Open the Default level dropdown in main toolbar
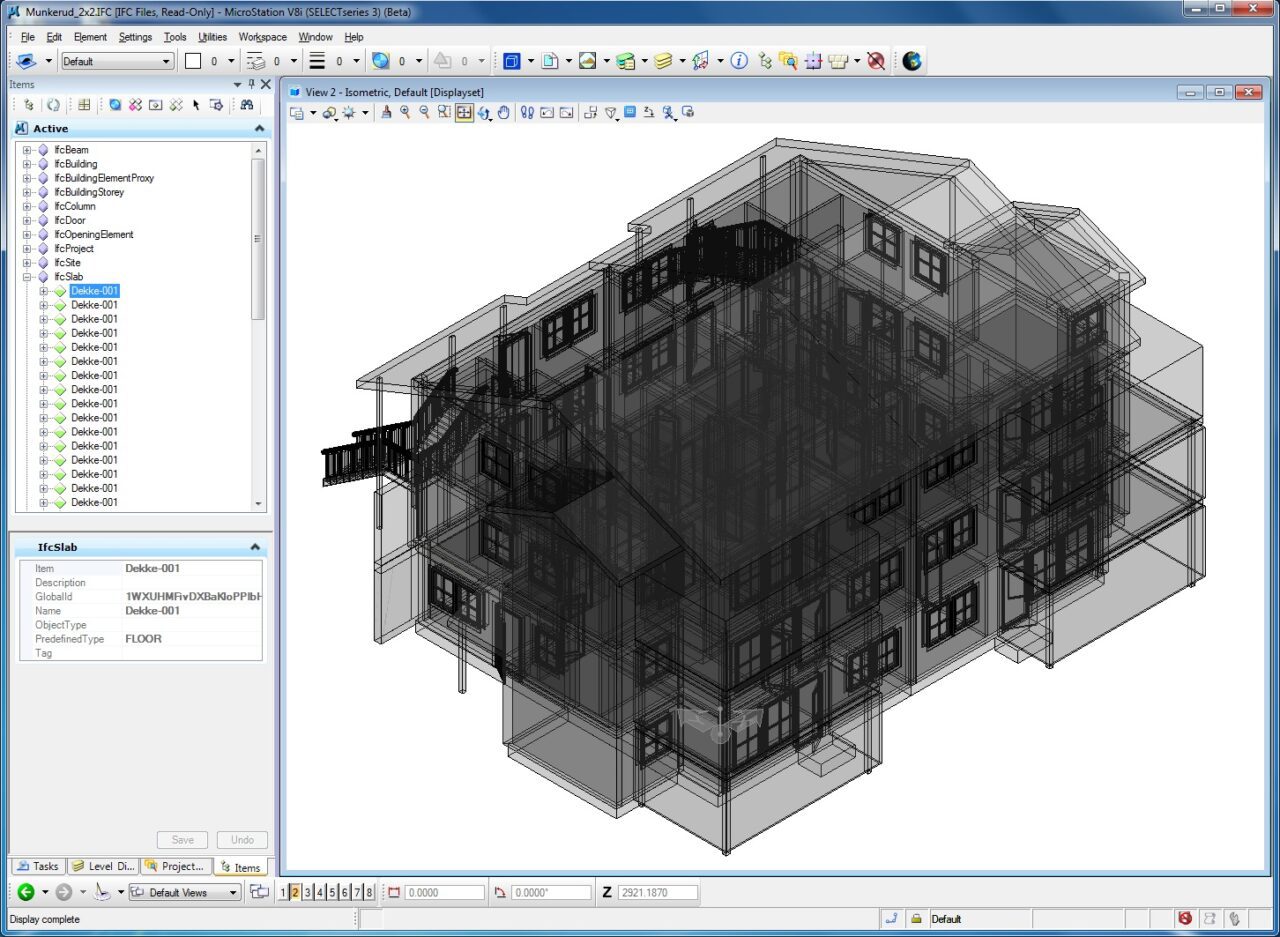Image resolution: width=1280 pixels, height=937 pixels. click(x=118, y=61)
